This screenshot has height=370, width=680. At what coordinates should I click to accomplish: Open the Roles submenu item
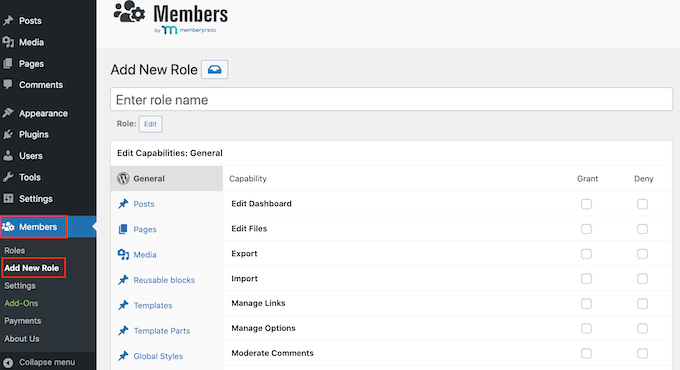click(14, 250)
